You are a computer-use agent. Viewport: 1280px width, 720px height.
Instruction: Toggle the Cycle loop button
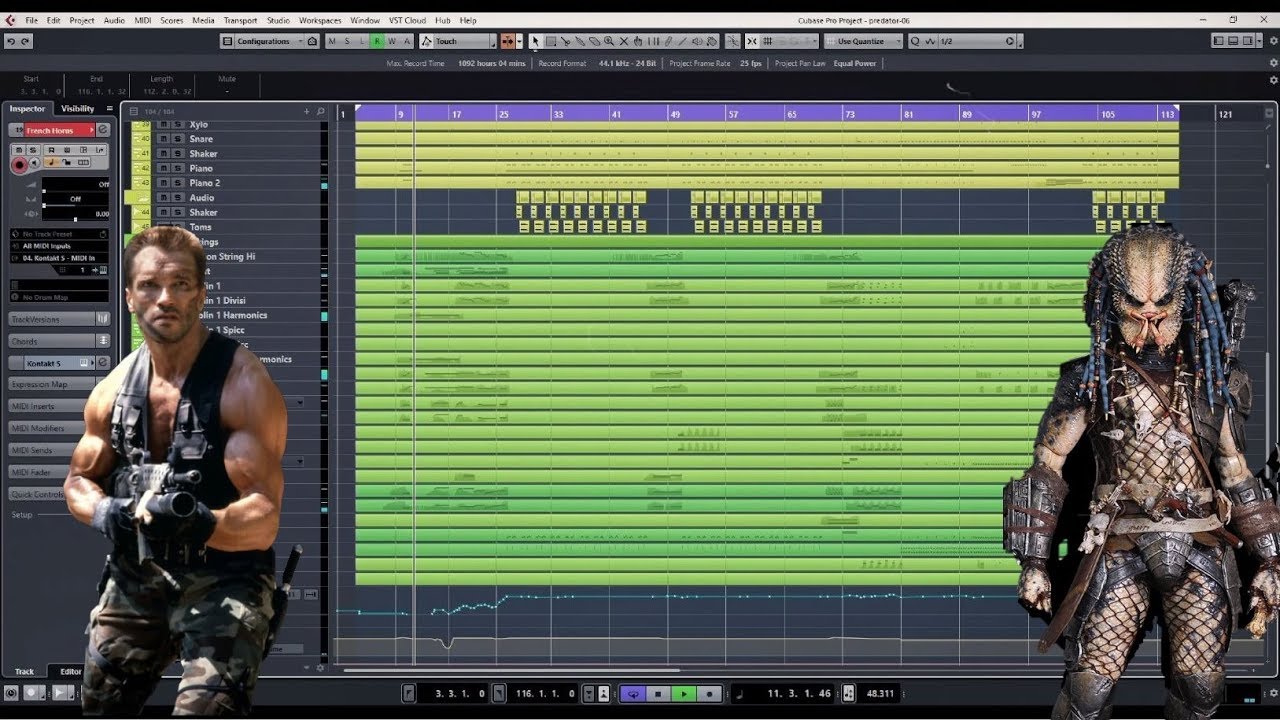(632, 693)
